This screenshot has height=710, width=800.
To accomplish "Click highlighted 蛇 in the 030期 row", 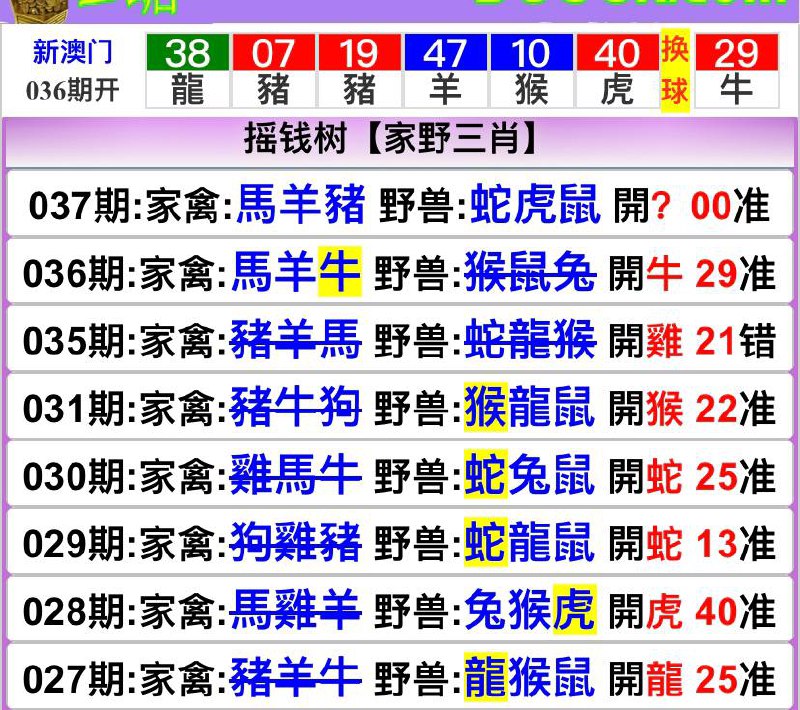I will pyautogui.click(x=486, y=474).
